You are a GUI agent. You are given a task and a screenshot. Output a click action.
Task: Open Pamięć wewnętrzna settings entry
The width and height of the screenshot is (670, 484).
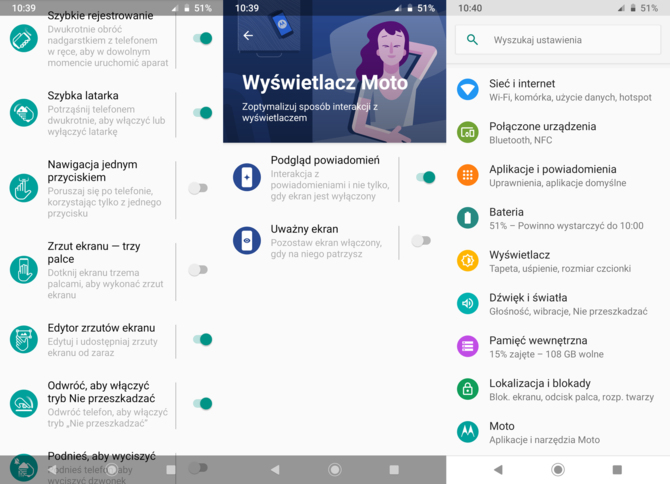pos(558,346)
